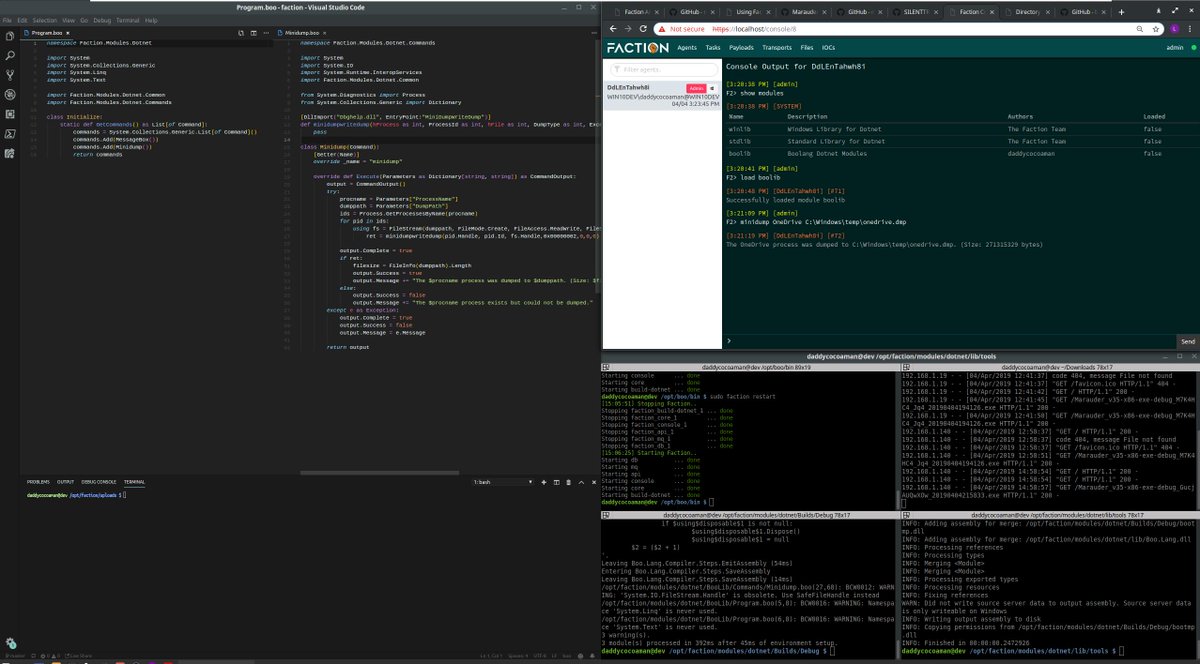The image size is (1200, 664).
Task: Click the Send button in the Faction console
Action: click(1187, 342)
